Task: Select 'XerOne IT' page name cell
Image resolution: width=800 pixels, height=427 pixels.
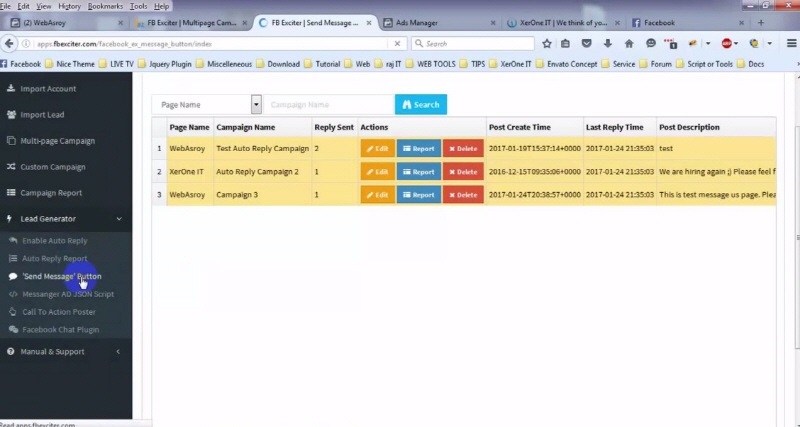Action: [186, 172]
